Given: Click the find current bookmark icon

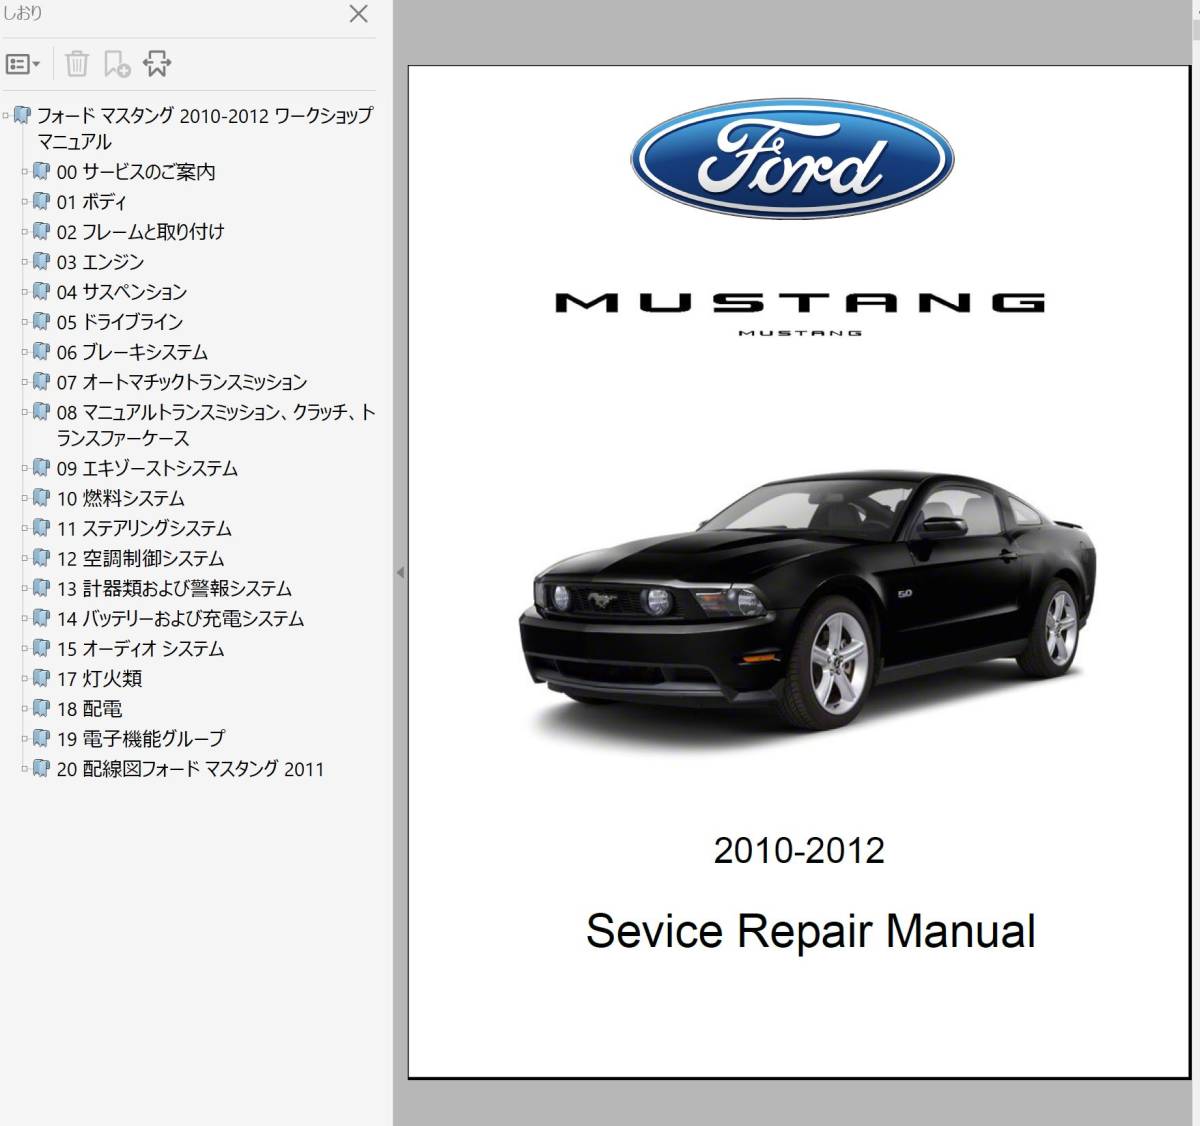Looking at the screenshot, I should pyautogui.click(x=157, y=64).
